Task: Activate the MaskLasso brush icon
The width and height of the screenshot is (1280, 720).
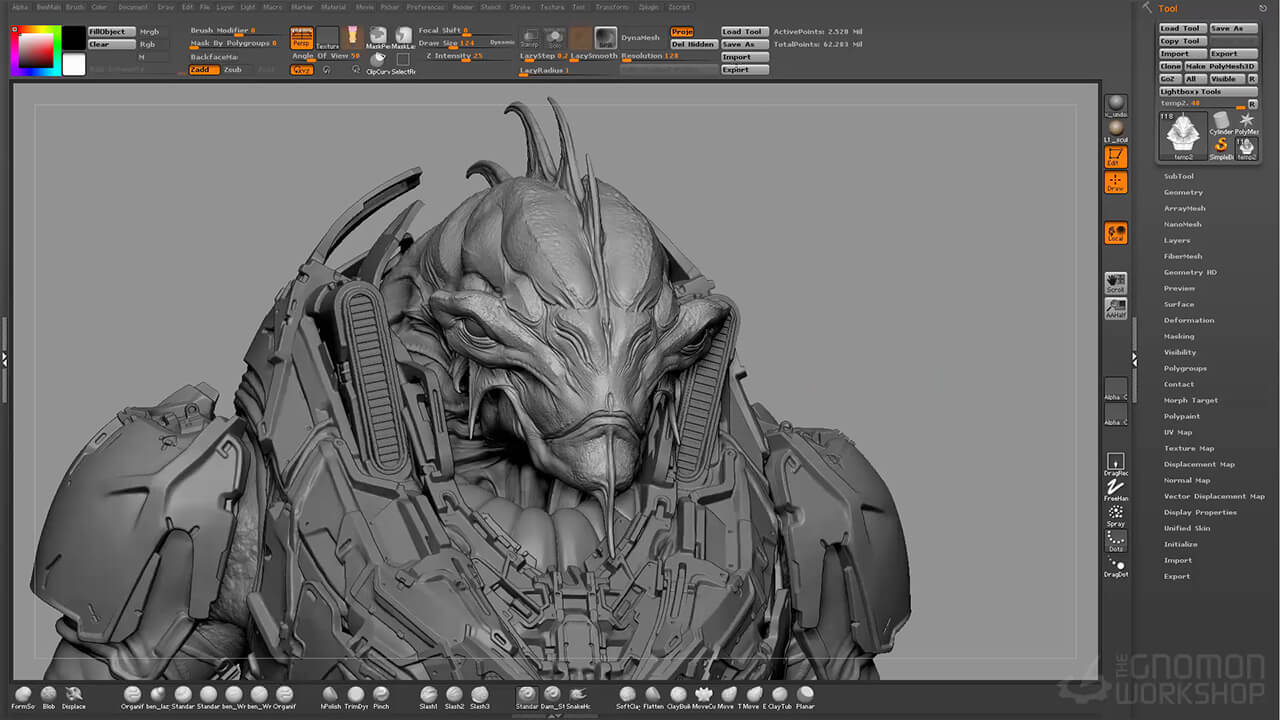Action: click(403, 38)
